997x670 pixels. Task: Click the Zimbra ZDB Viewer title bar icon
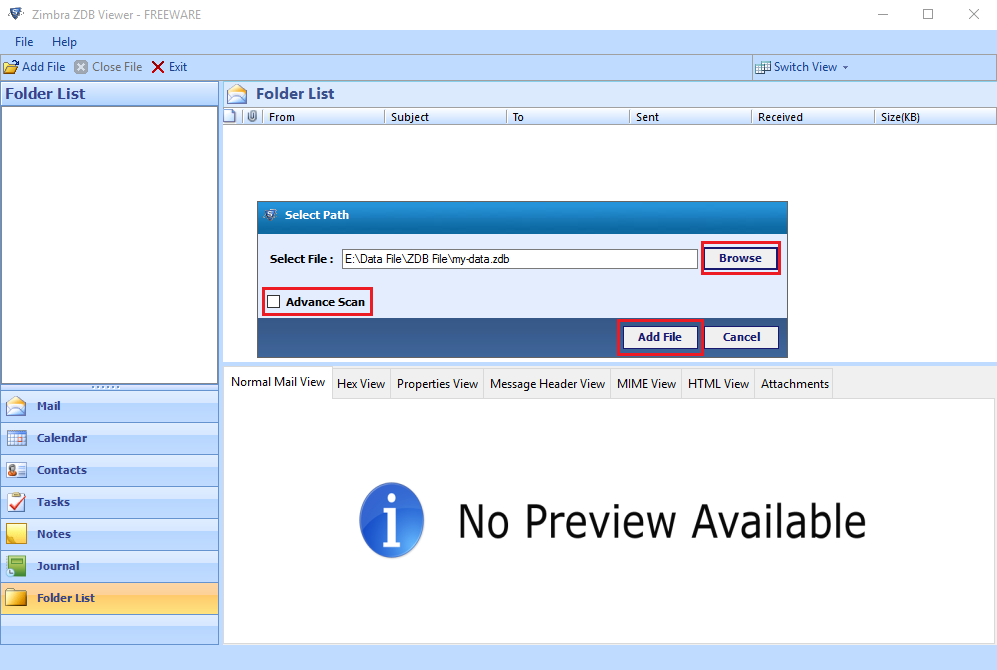coord(16,14)
